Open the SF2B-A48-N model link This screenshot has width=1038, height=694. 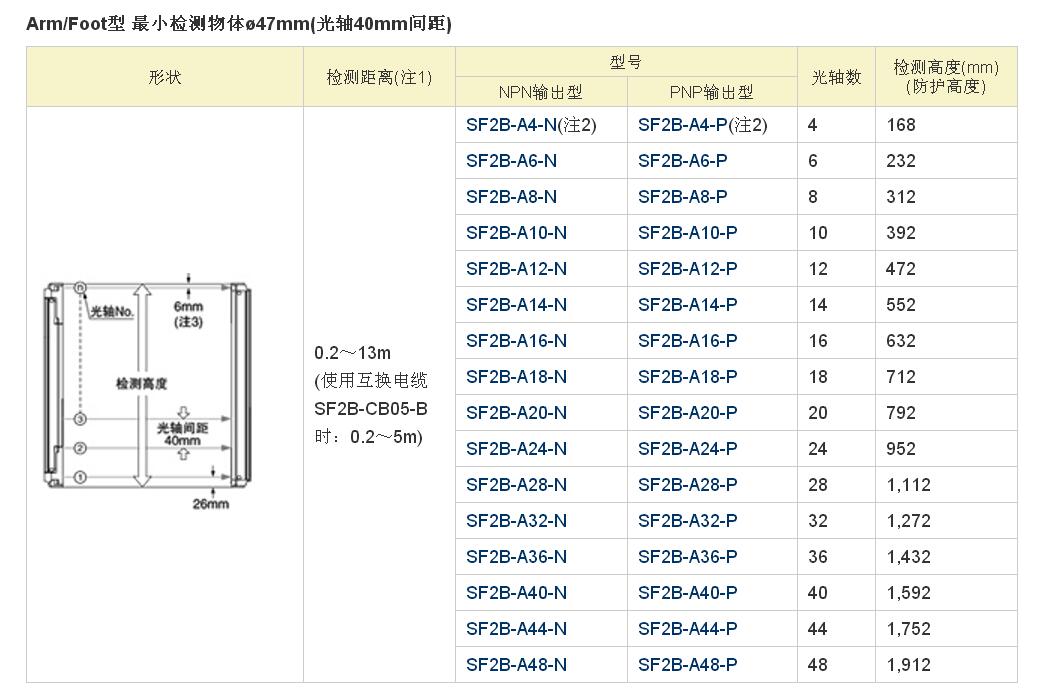(x=516, y=665)
